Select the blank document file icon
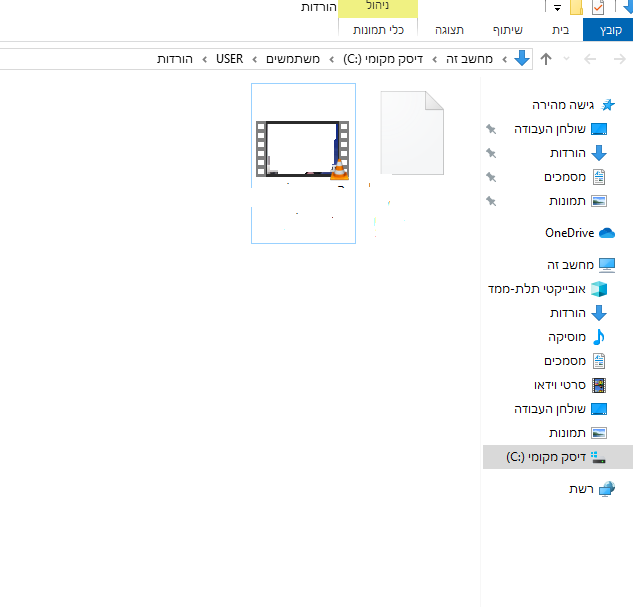633x607 pixels. [x=412, y=133]
